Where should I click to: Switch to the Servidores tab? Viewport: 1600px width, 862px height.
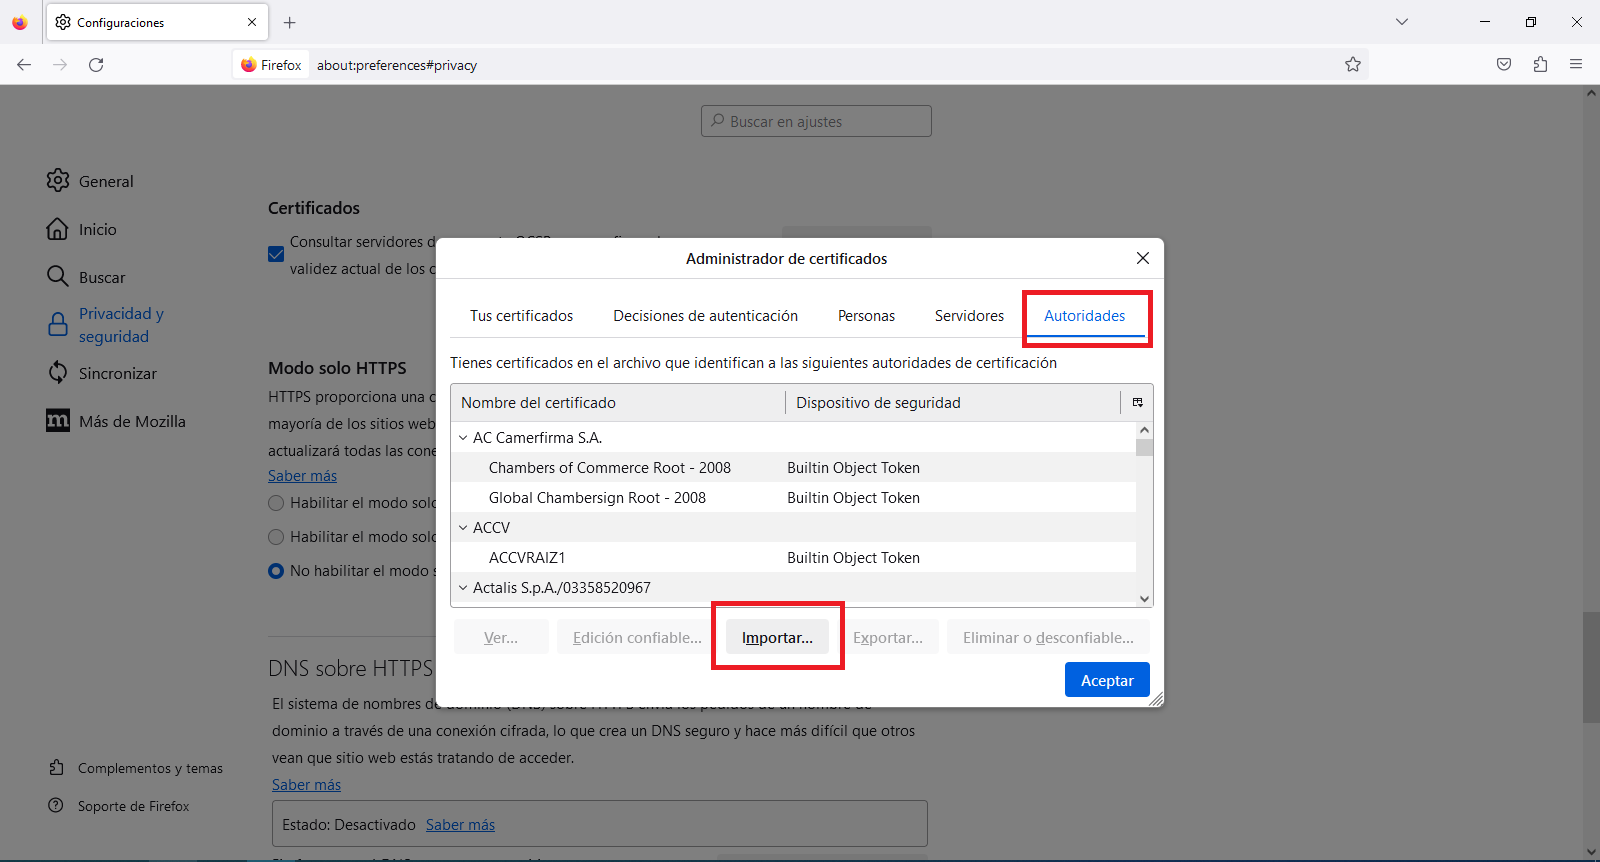pos(969,316)
